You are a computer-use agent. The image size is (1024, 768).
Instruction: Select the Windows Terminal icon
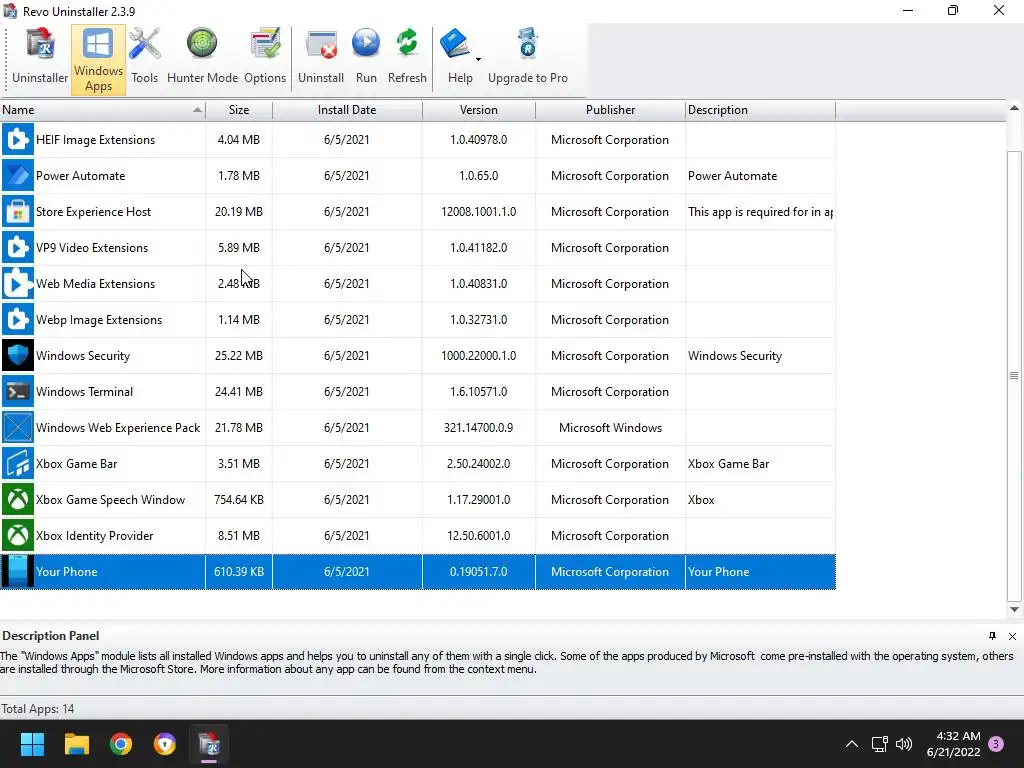tap(18, 391)
